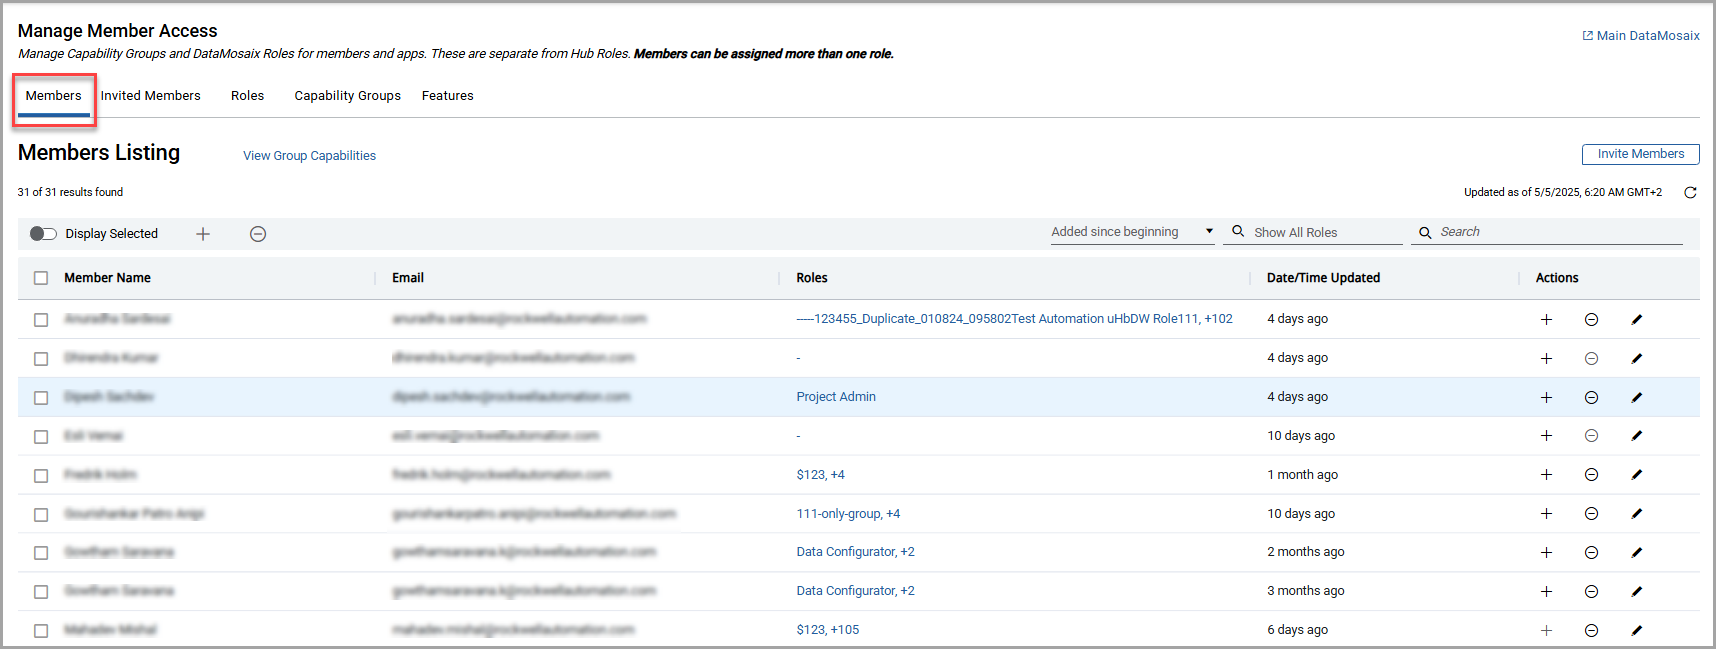1716x649 pixels.
Task: Click into the member Search field
Action: [x=1555, y=232]
